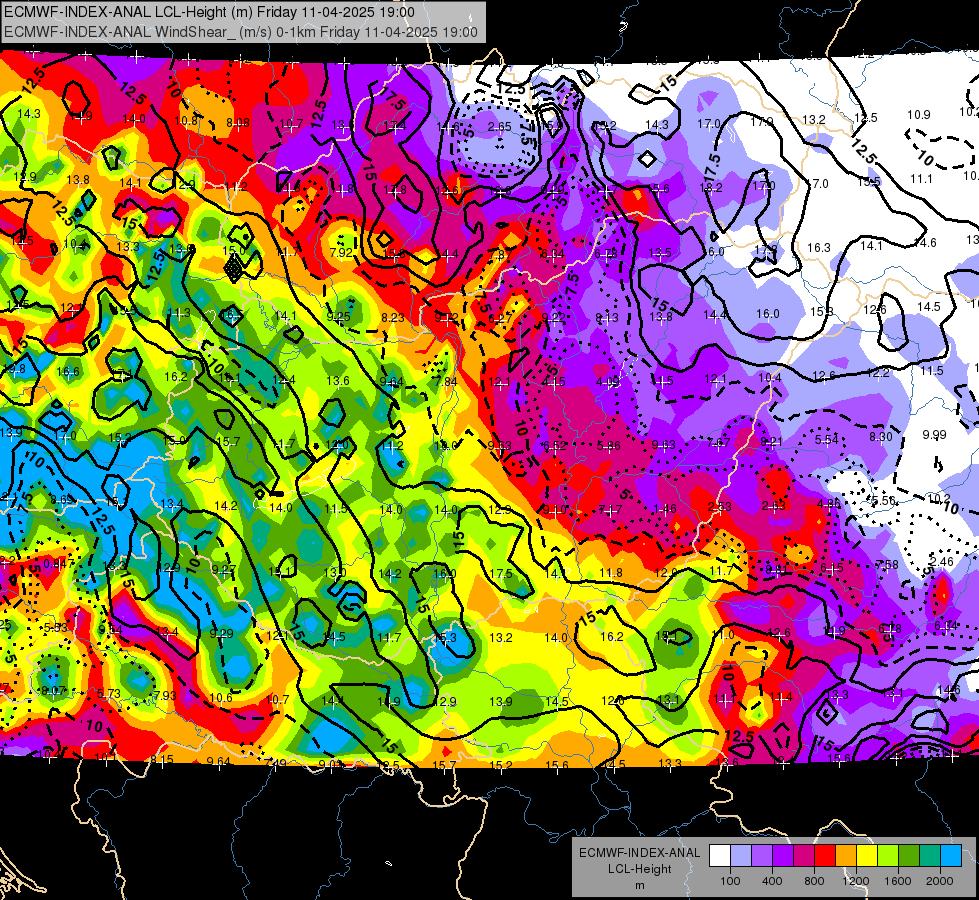Click the 5.54 wind shear value
This screenshot has height=900, width=979.
827,440
